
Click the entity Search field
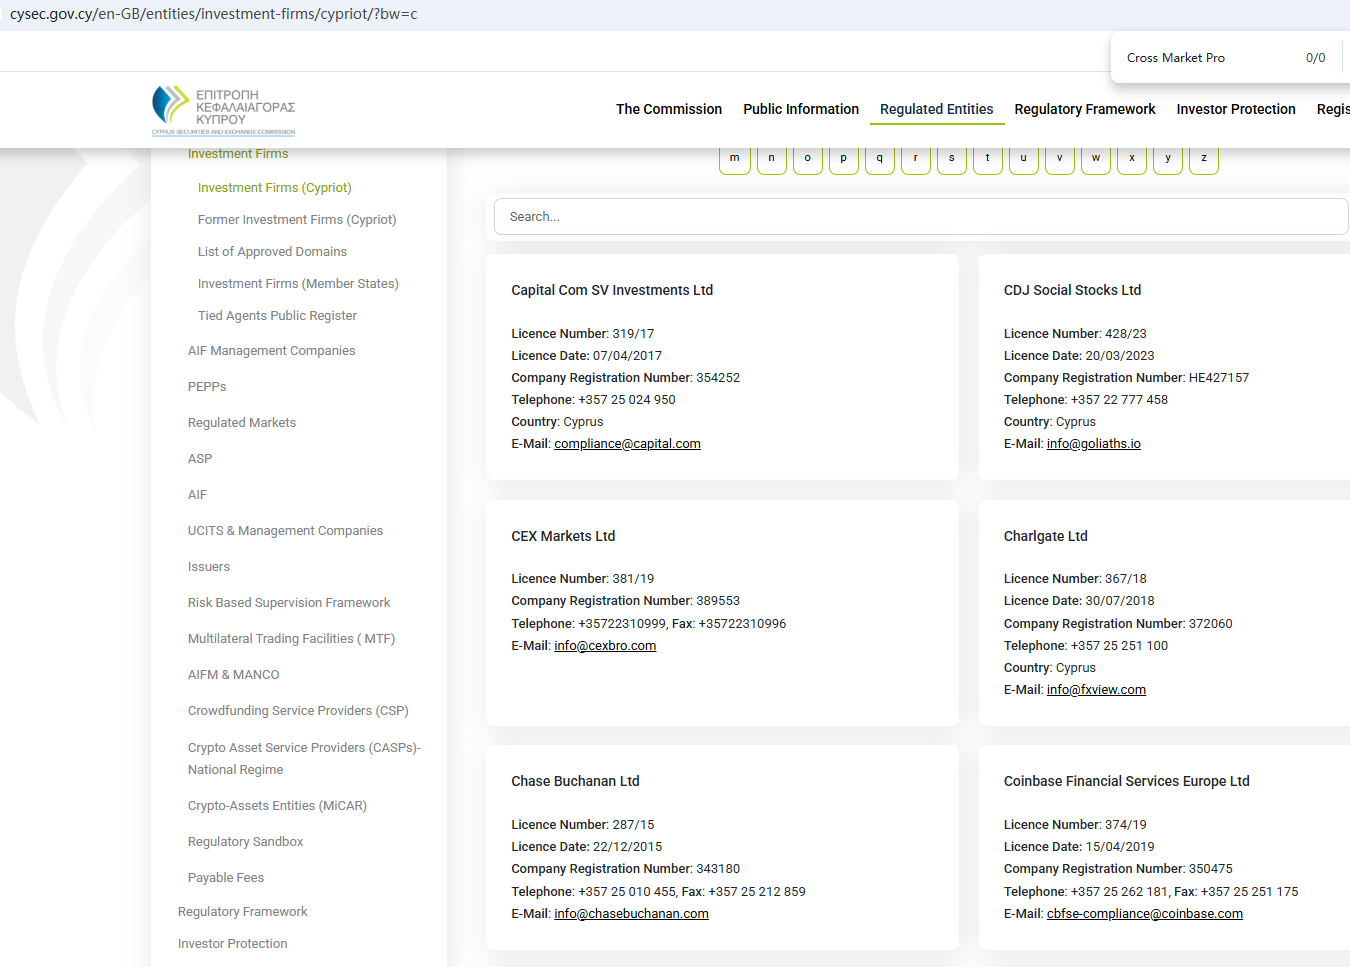tap(920, 217)
